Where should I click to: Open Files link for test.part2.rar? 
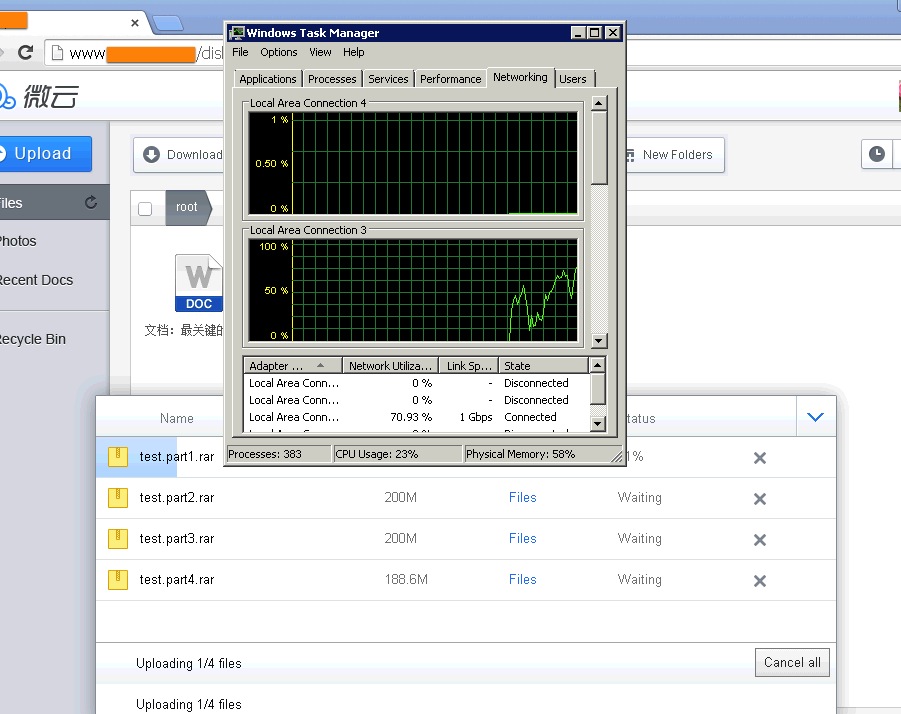click(522, 497)
